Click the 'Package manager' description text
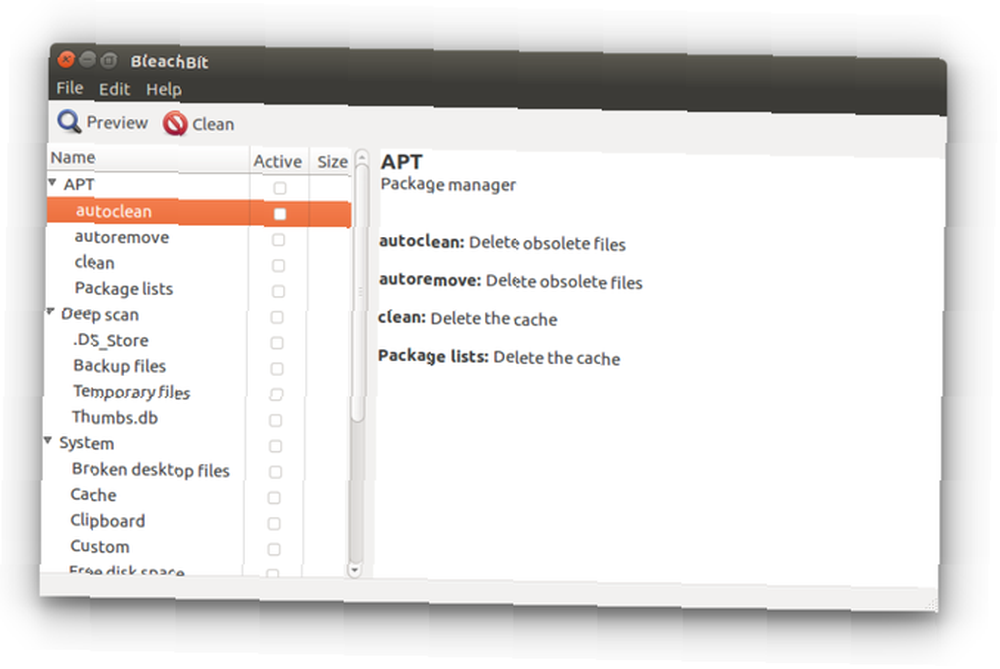The image size is (1000, 669). coord(448,185)
